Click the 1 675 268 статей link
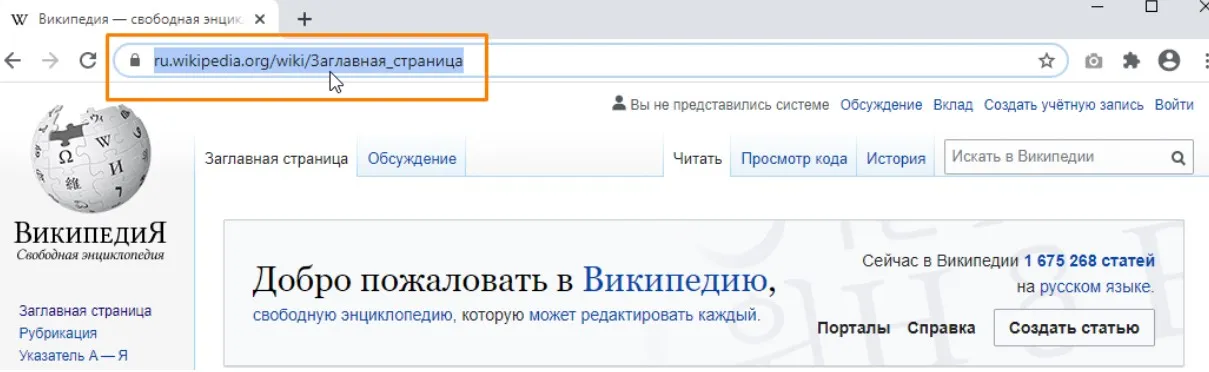The height and width of the screenshot is (372, 1209). 1089,261
